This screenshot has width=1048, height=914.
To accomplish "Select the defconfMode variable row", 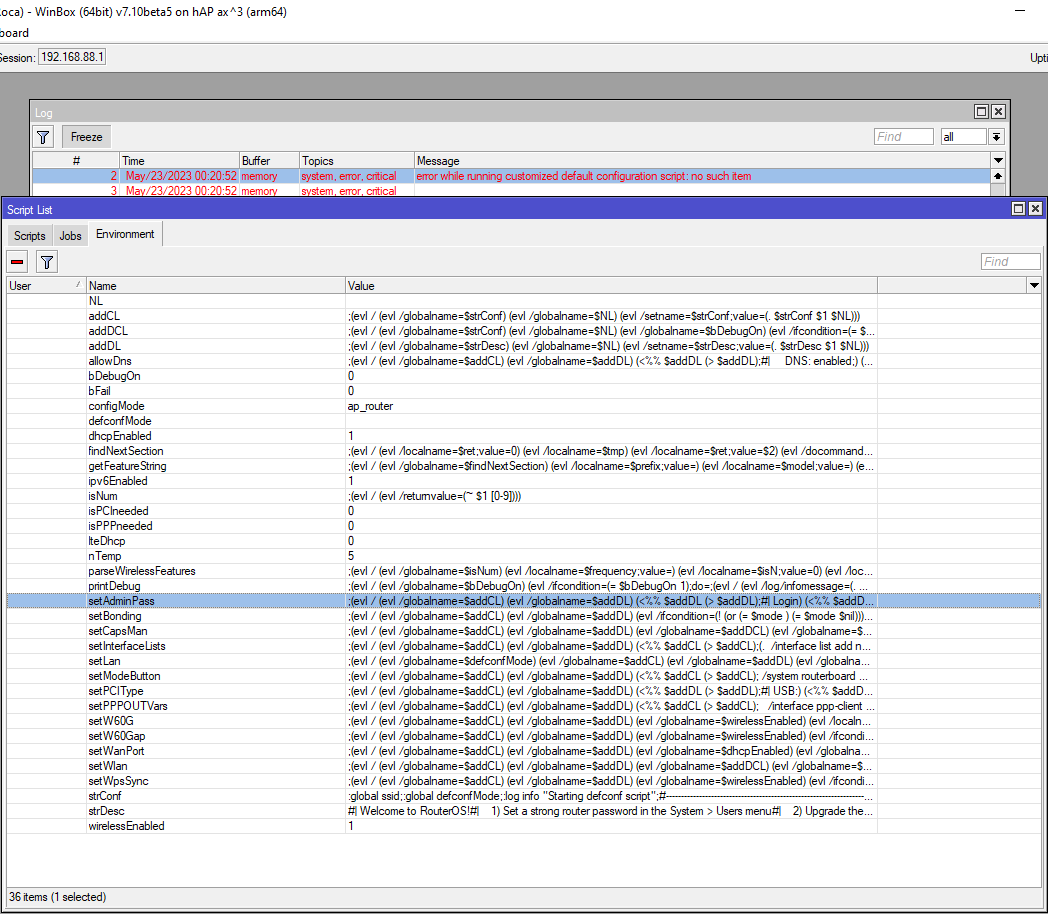I will [x=523, y=421].
